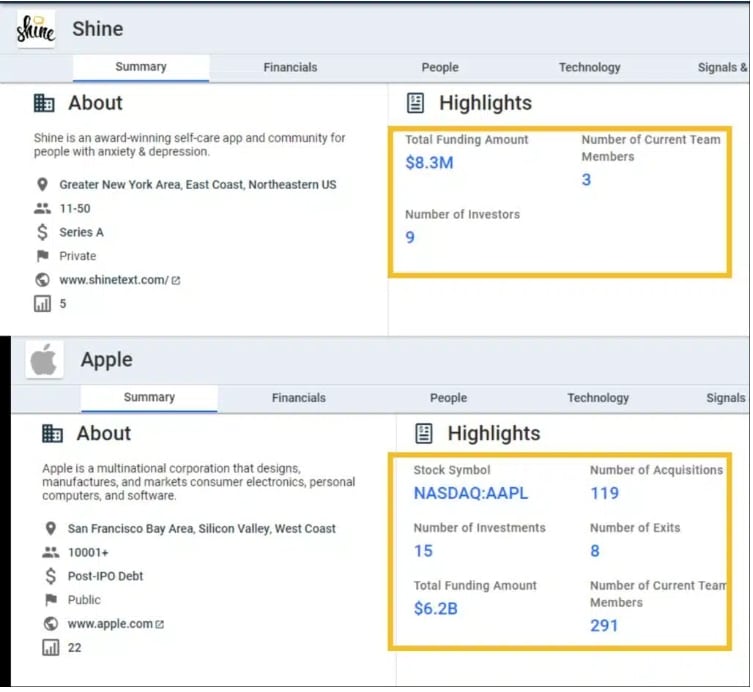753x692 pixels.
Task: Switch to the Financials tab for Shine
Action: pyautogui.click(x=290, y=67)
